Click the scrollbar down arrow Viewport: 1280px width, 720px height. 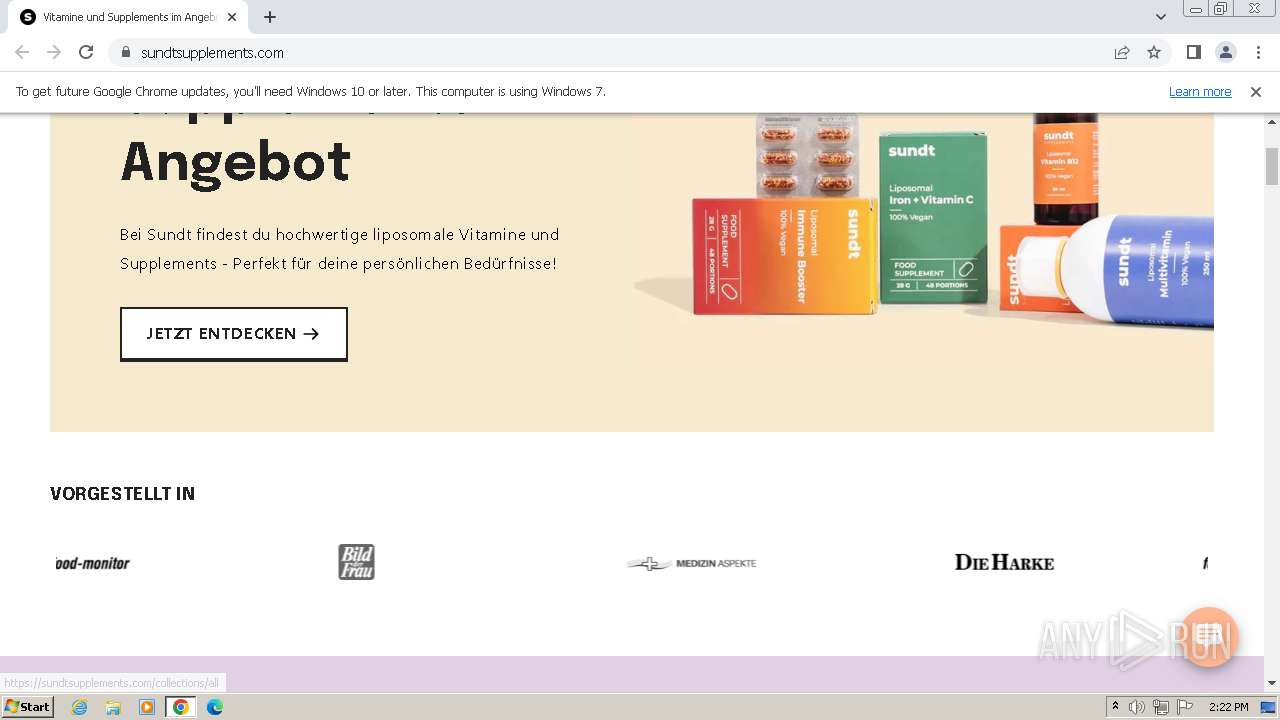[x=1272, y=683]
